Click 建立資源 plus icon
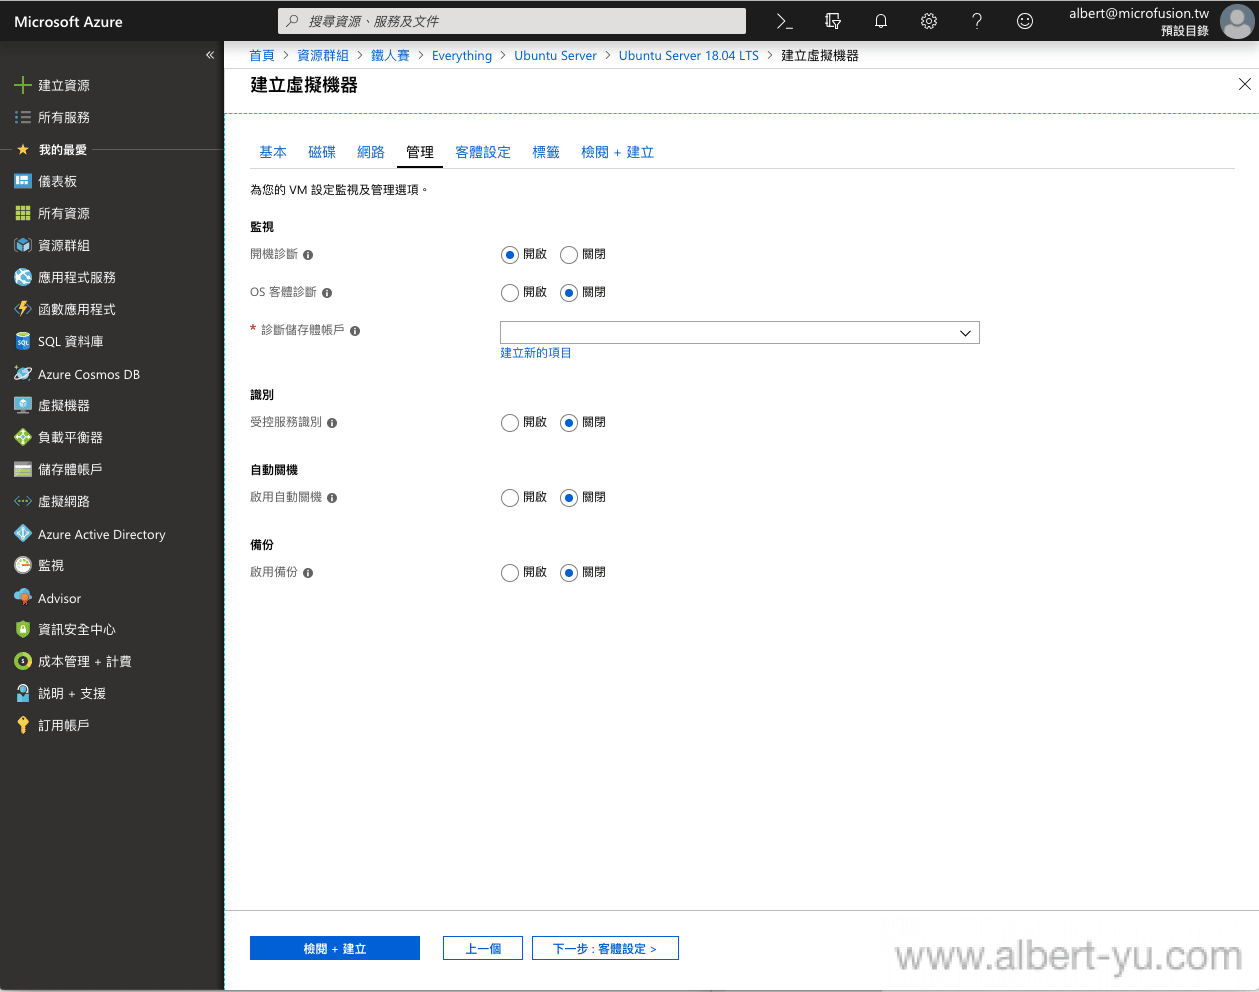The height and width of the screenshot is (992, 1259). [x=23, y=85]
